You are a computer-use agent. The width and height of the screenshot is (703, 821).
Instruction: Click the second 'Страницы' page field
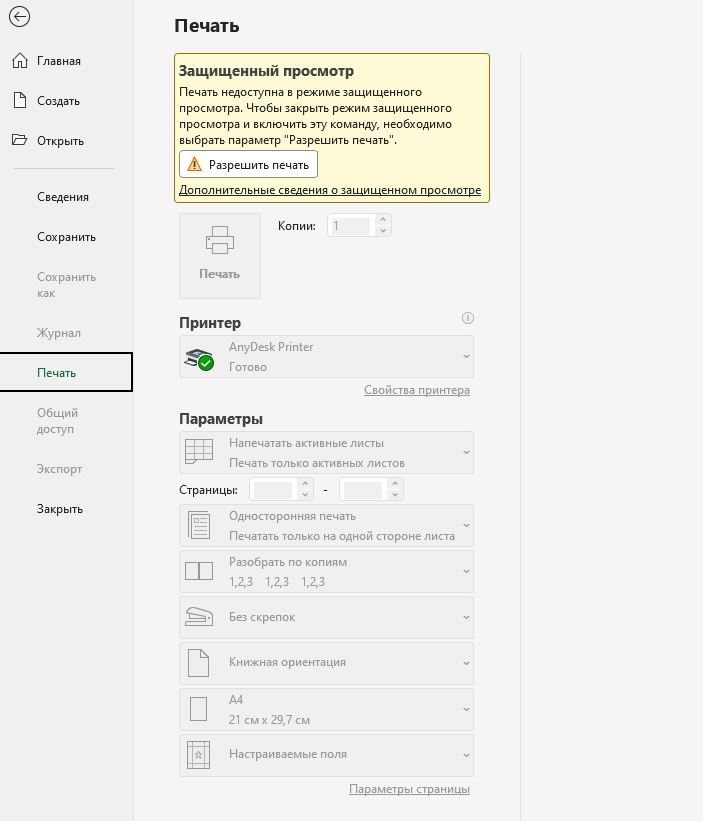[x=363, y=490]
